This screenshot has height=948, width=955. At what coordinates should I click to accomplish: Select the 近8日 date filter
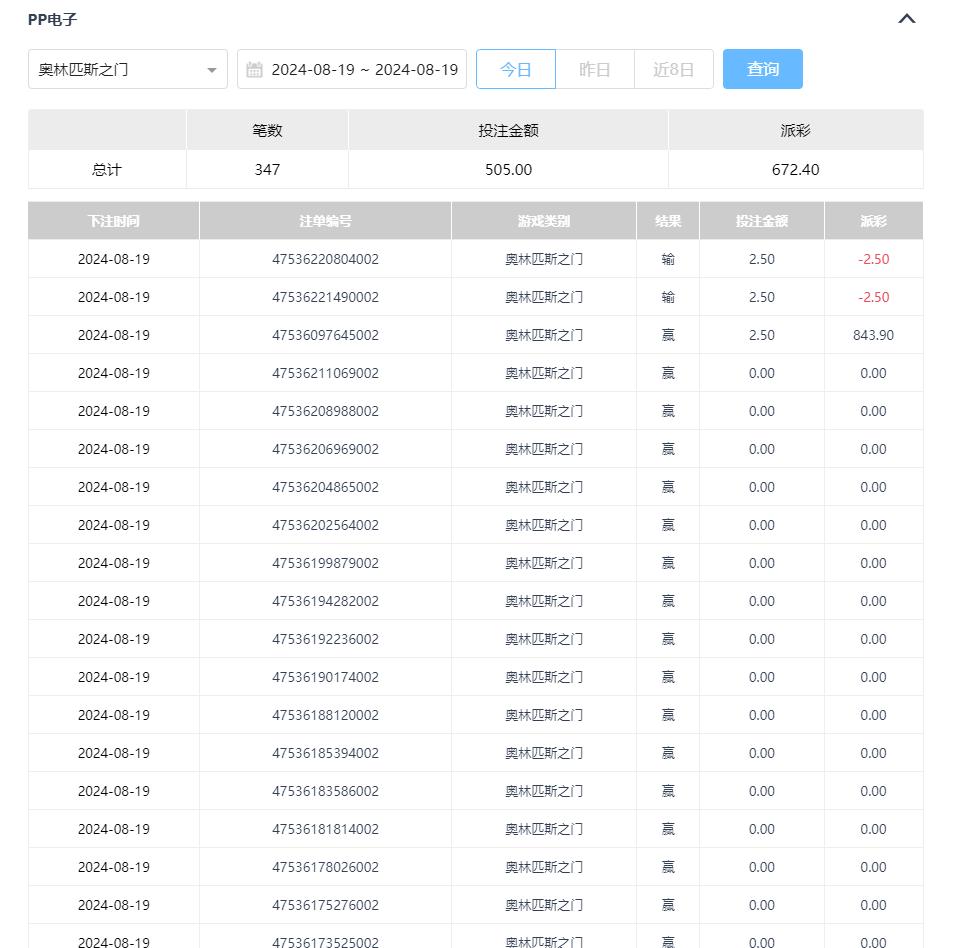(x=673, y=70)
